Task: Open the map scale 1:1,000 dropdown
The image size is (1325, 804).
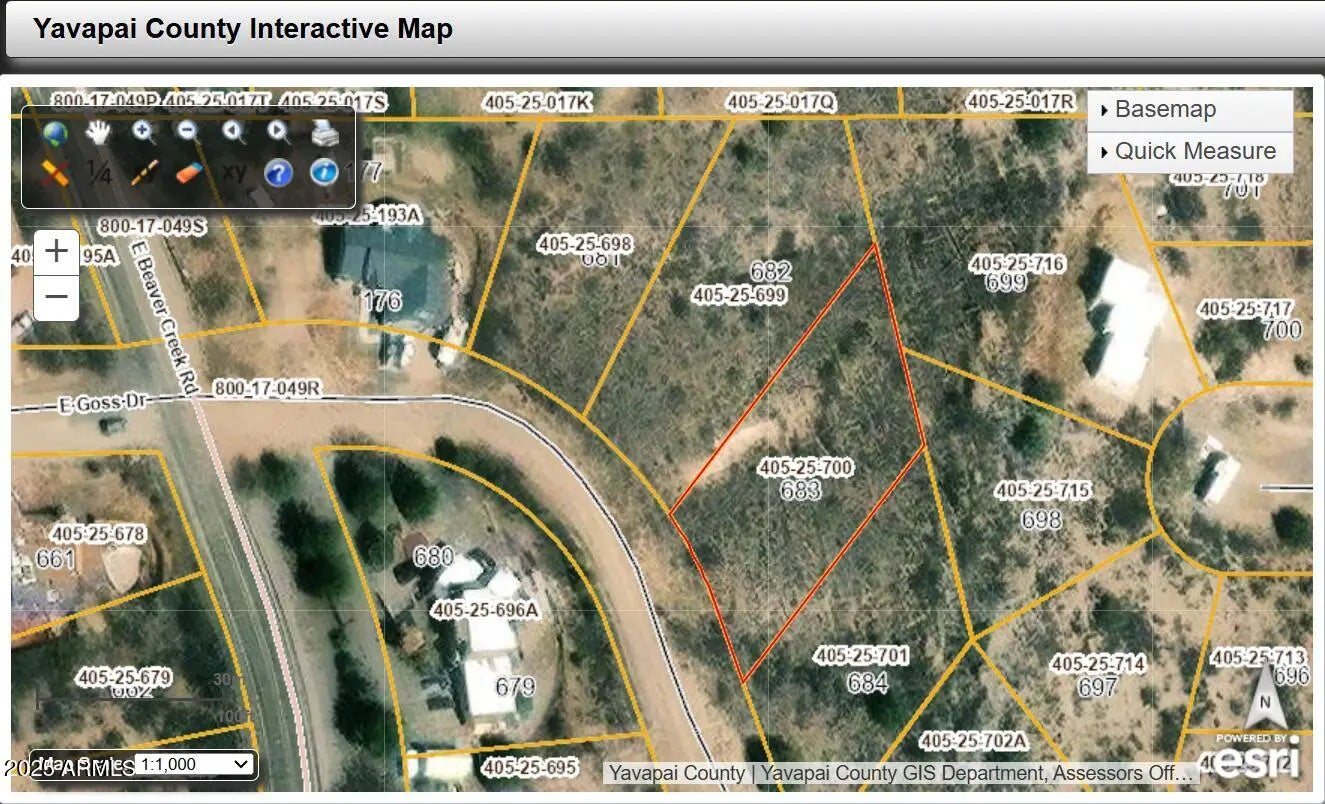Action: pos(194,764)
